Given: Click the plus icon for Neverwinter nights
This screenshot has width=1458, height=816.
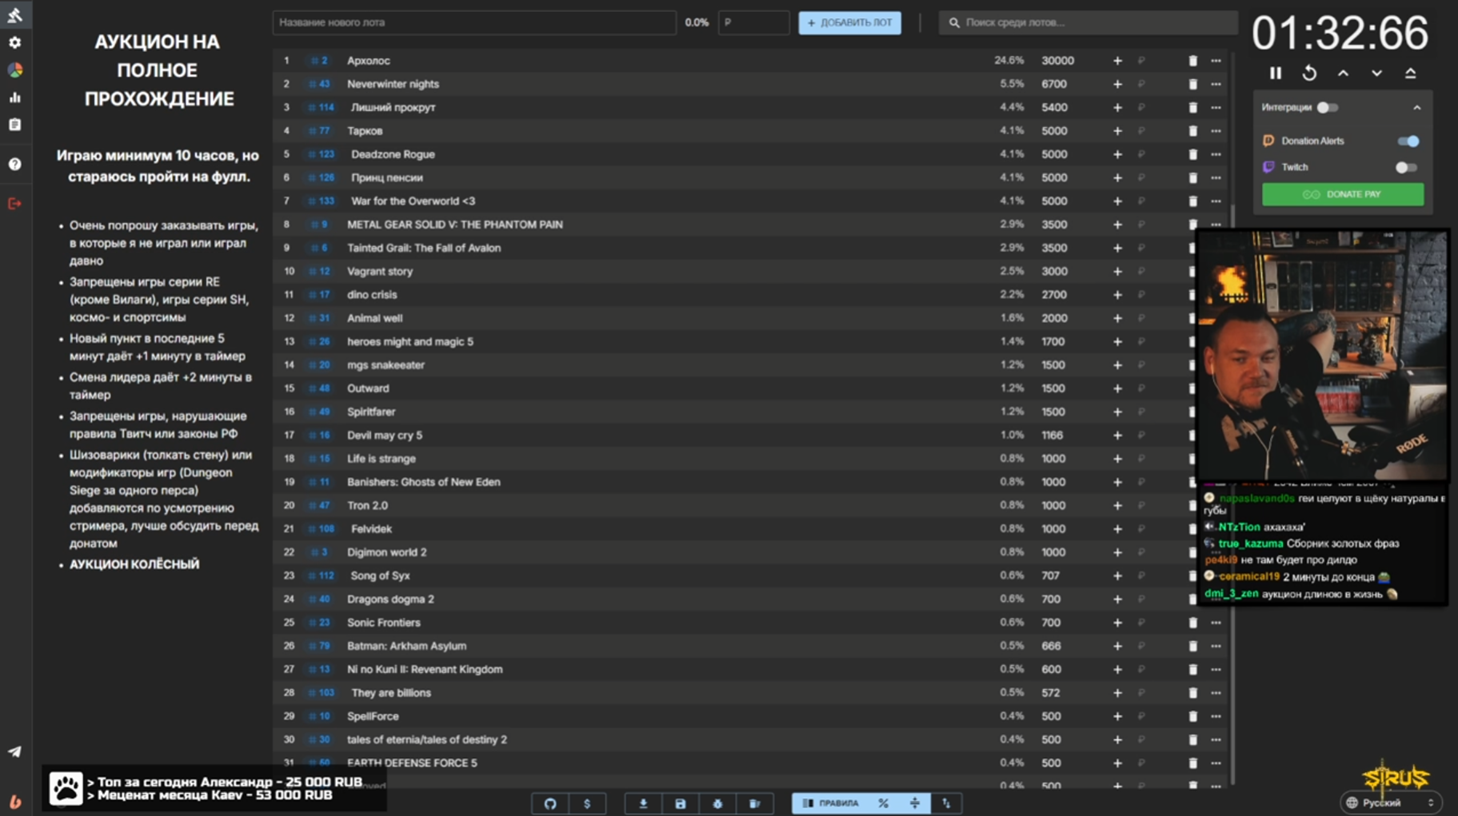Looking at the screenshot, I should (1117, 84).
